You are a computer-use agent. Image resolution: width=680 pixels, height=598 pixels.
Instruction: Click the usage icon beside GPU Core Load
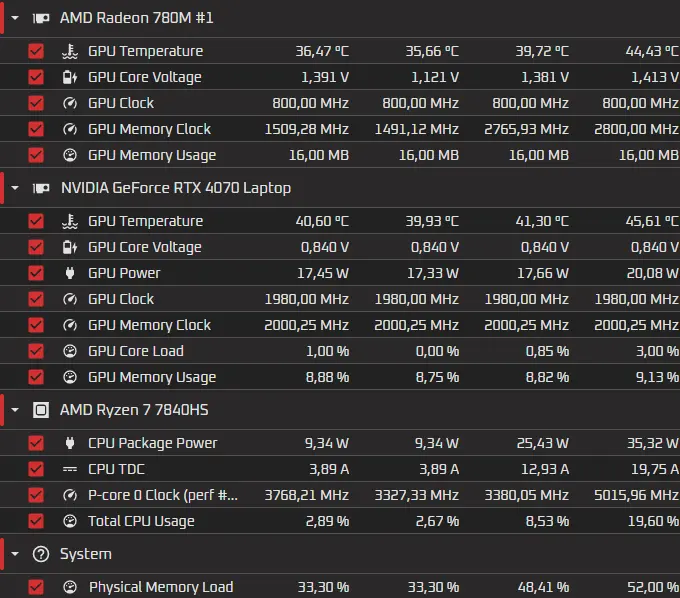pyautogui.click(x=70, y=351)
